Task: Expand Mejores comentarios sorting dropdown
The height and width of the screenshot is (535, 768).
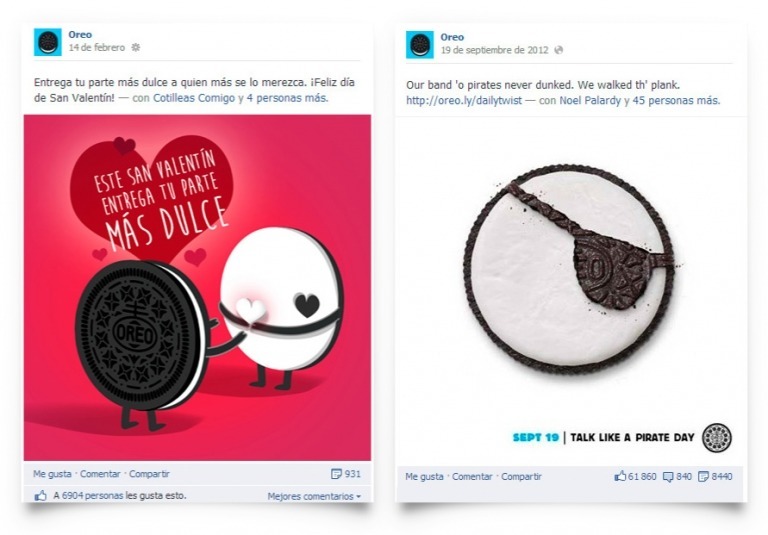Action: pos(314,496)
